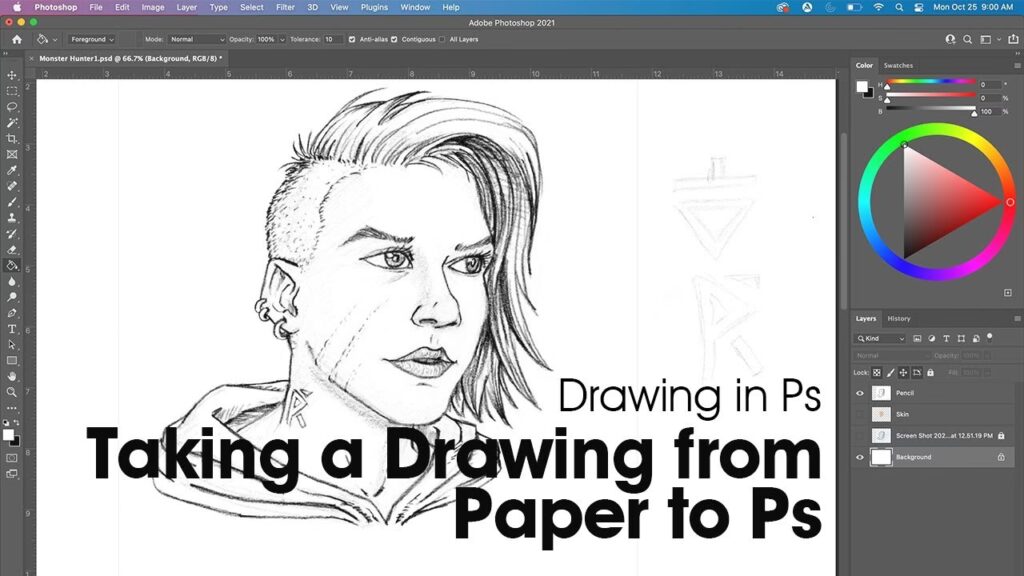This screenshot has width=1024, height=576.
Task: Uncheck the Anti-alias checkbox
Action: coord(352,39)
